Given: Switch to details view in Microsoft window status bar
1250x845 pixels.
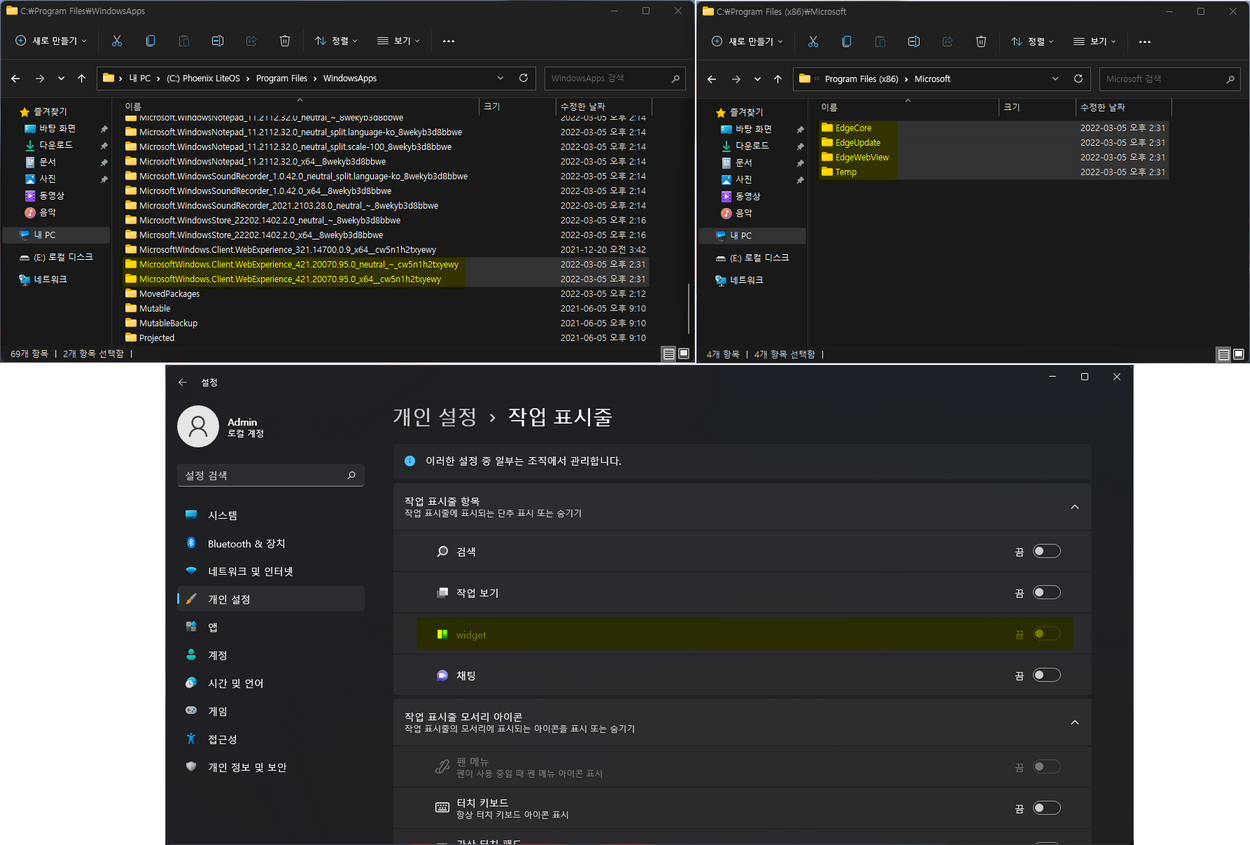Looking at the screenshot, I should click(1223, 354).
